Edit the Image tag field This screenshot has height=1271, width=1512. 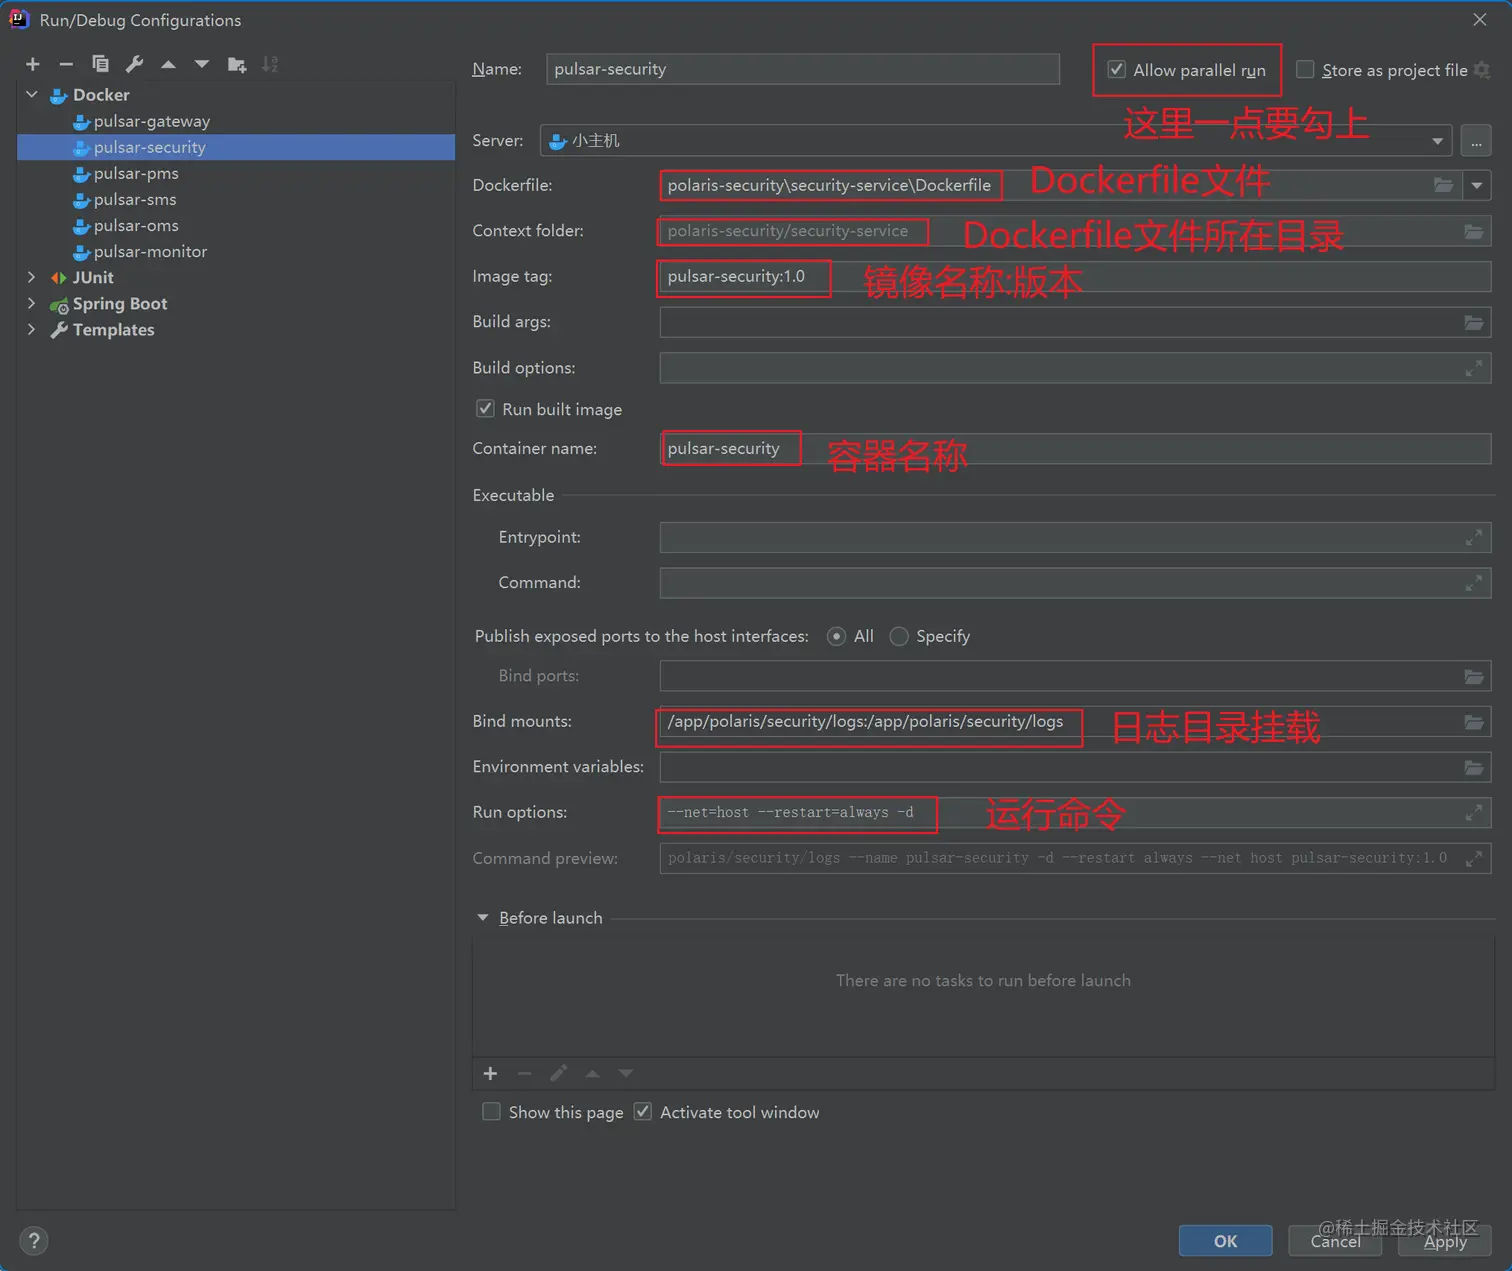click(x=1075, y=277)
